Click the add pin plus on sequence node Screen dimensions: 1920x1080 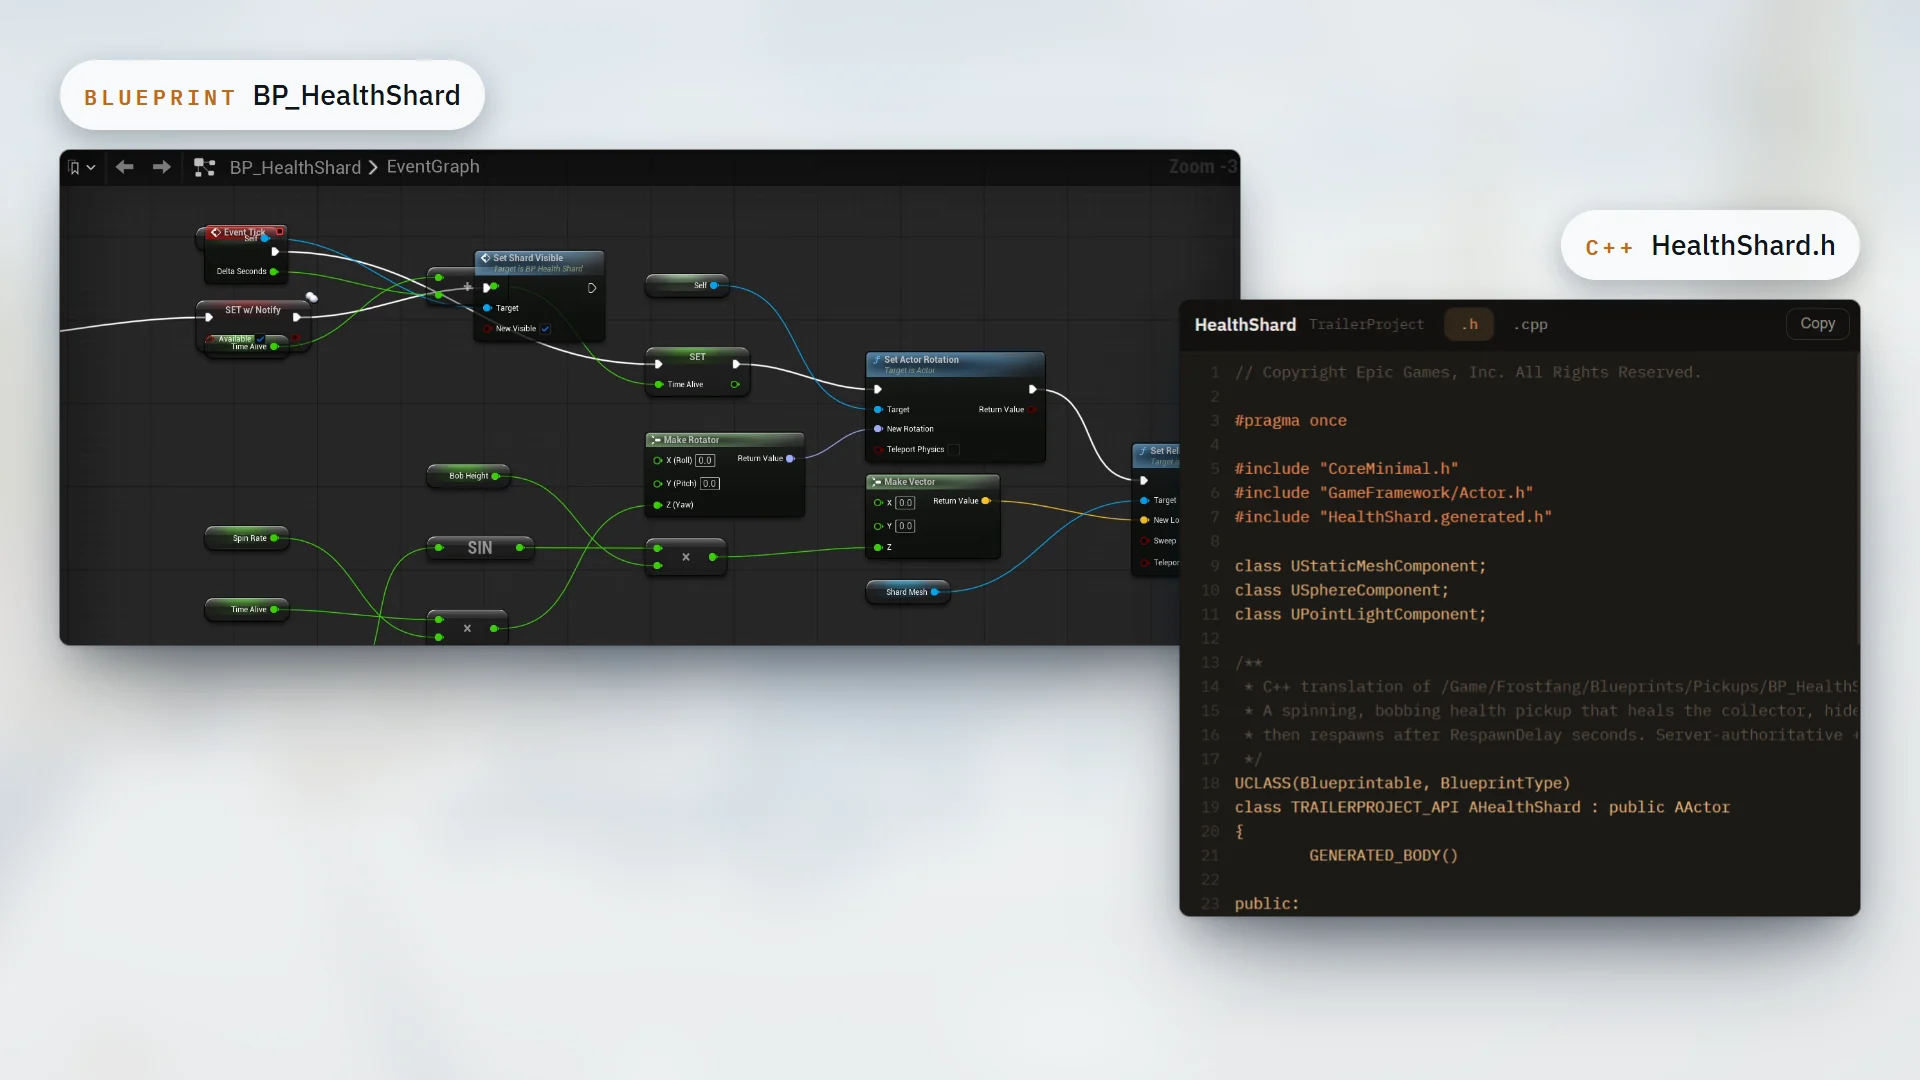tap(467, 287)
